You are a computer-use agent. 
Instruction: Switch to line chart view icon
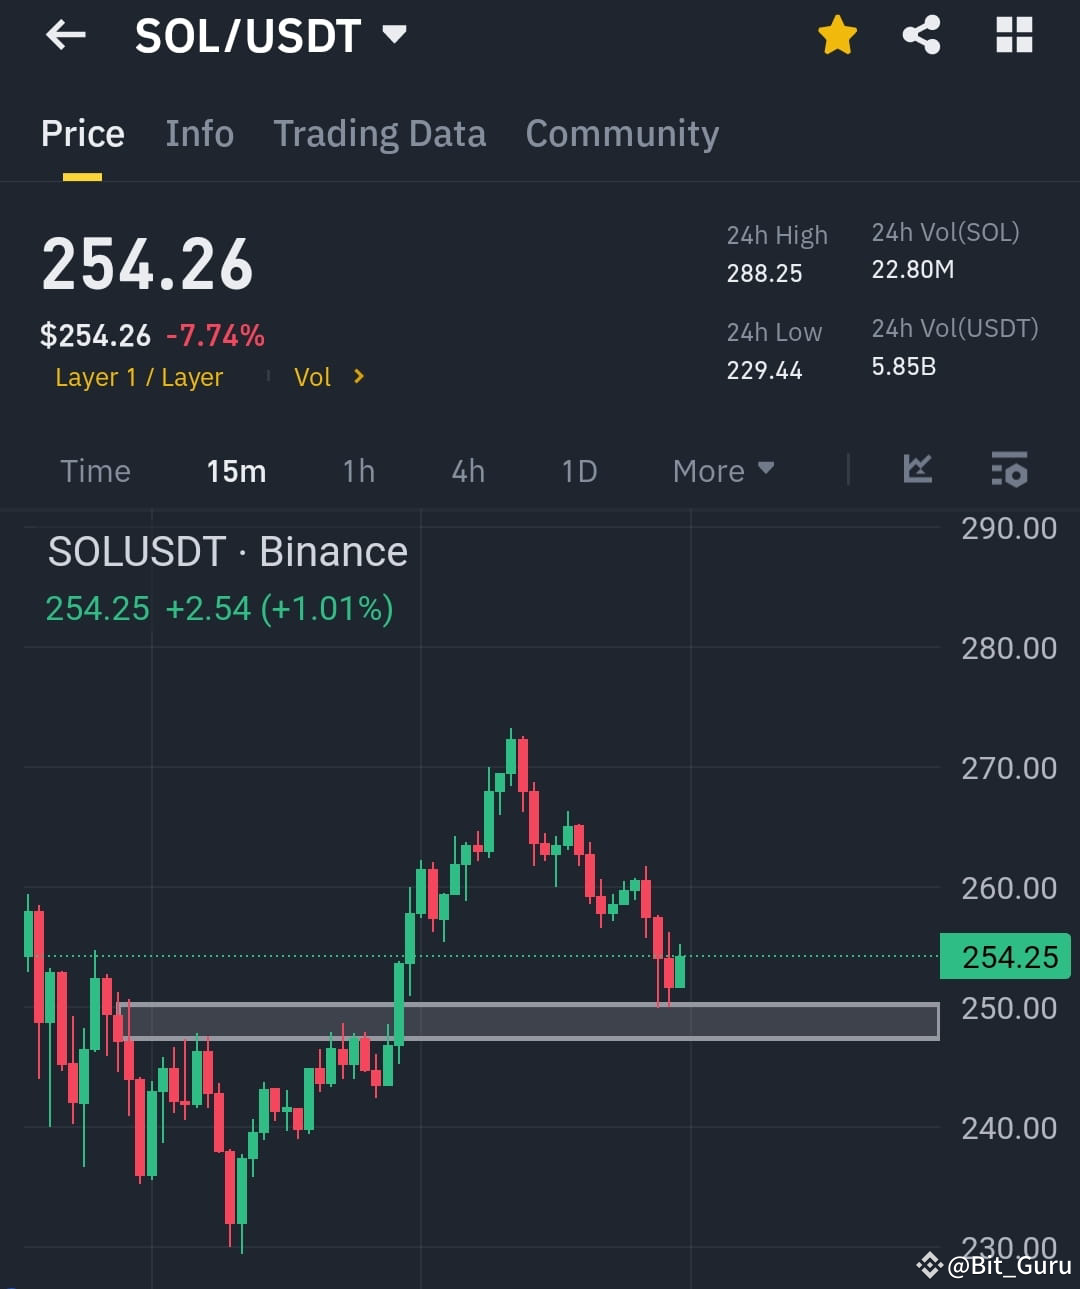click(916, 470)
